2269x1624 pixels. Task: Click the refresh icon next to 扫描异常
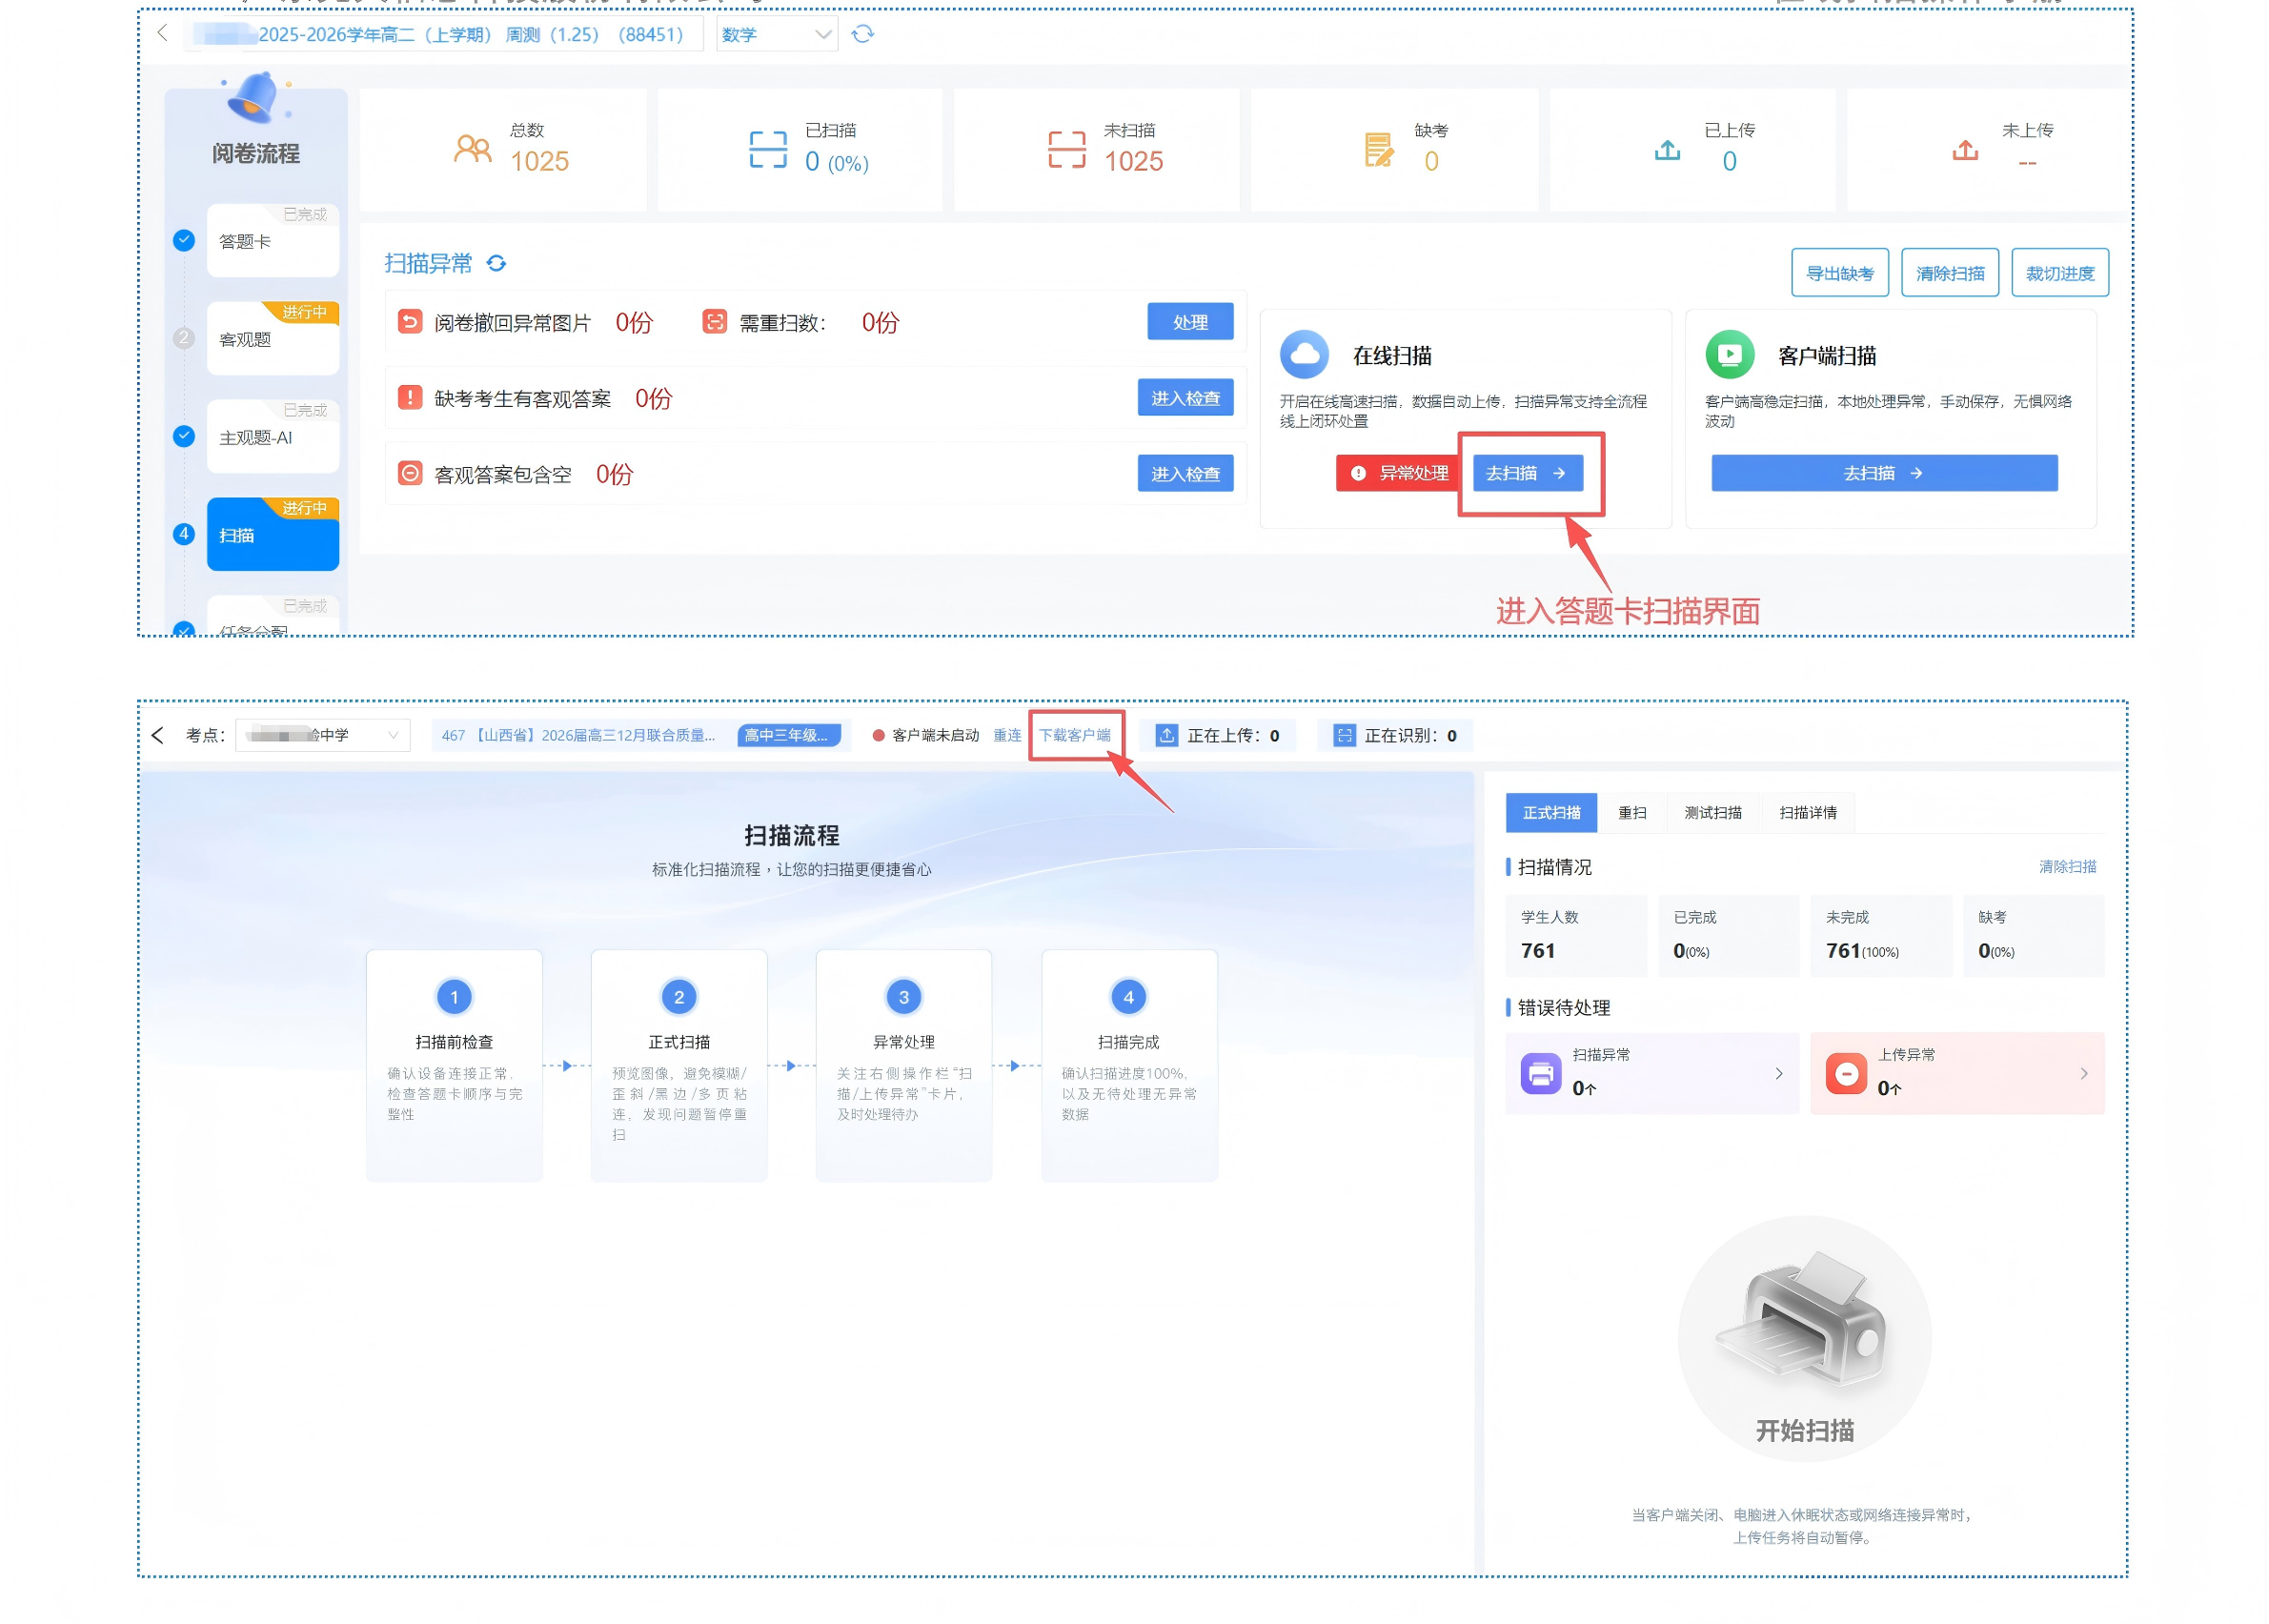coord(496,263)
